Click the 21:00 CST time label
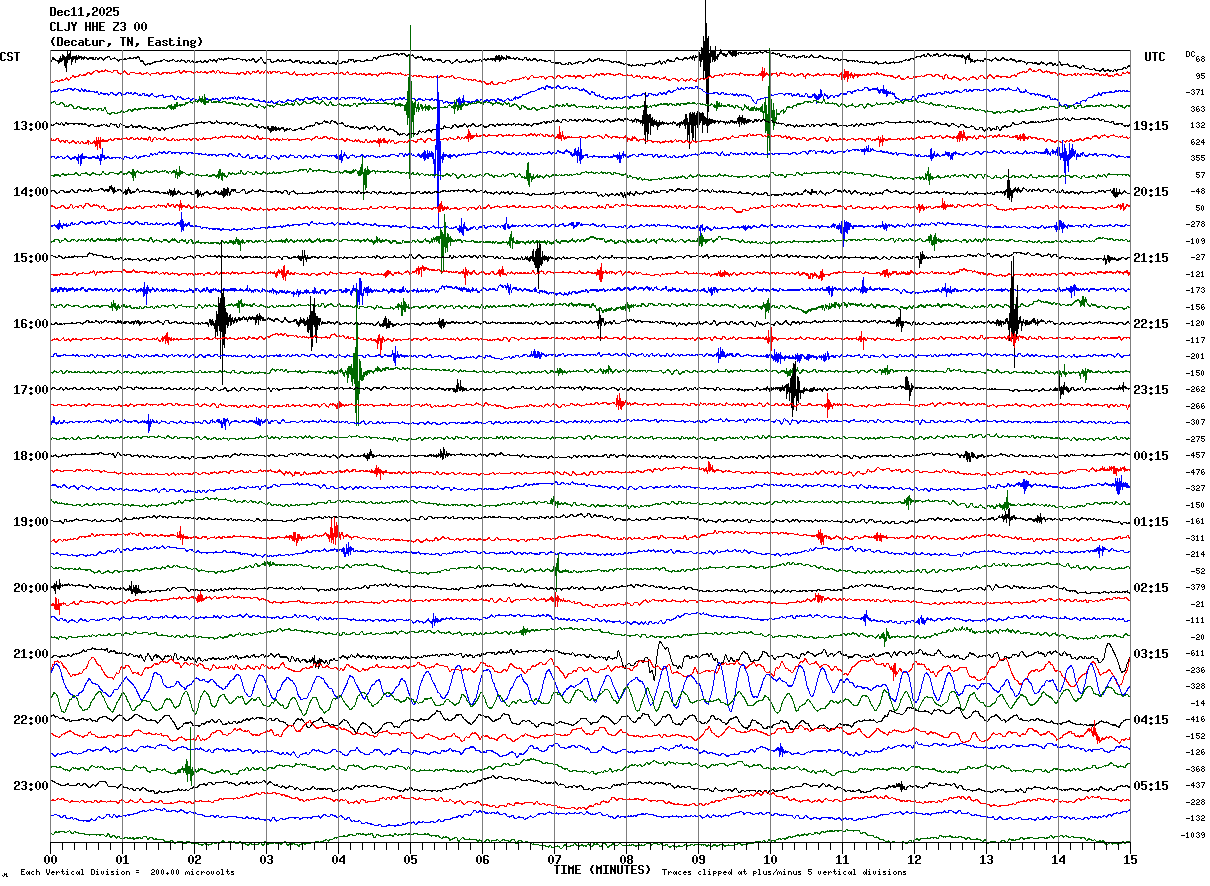Image resolution: width=1210 pixels, height=886 pixels. [31, 654]
